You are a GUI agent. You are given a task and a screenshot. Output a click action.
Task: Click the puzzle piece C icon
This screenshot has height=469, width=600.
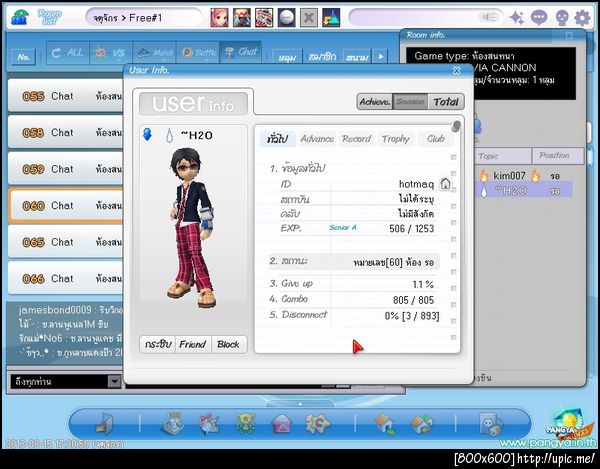(x=317, y=423)
